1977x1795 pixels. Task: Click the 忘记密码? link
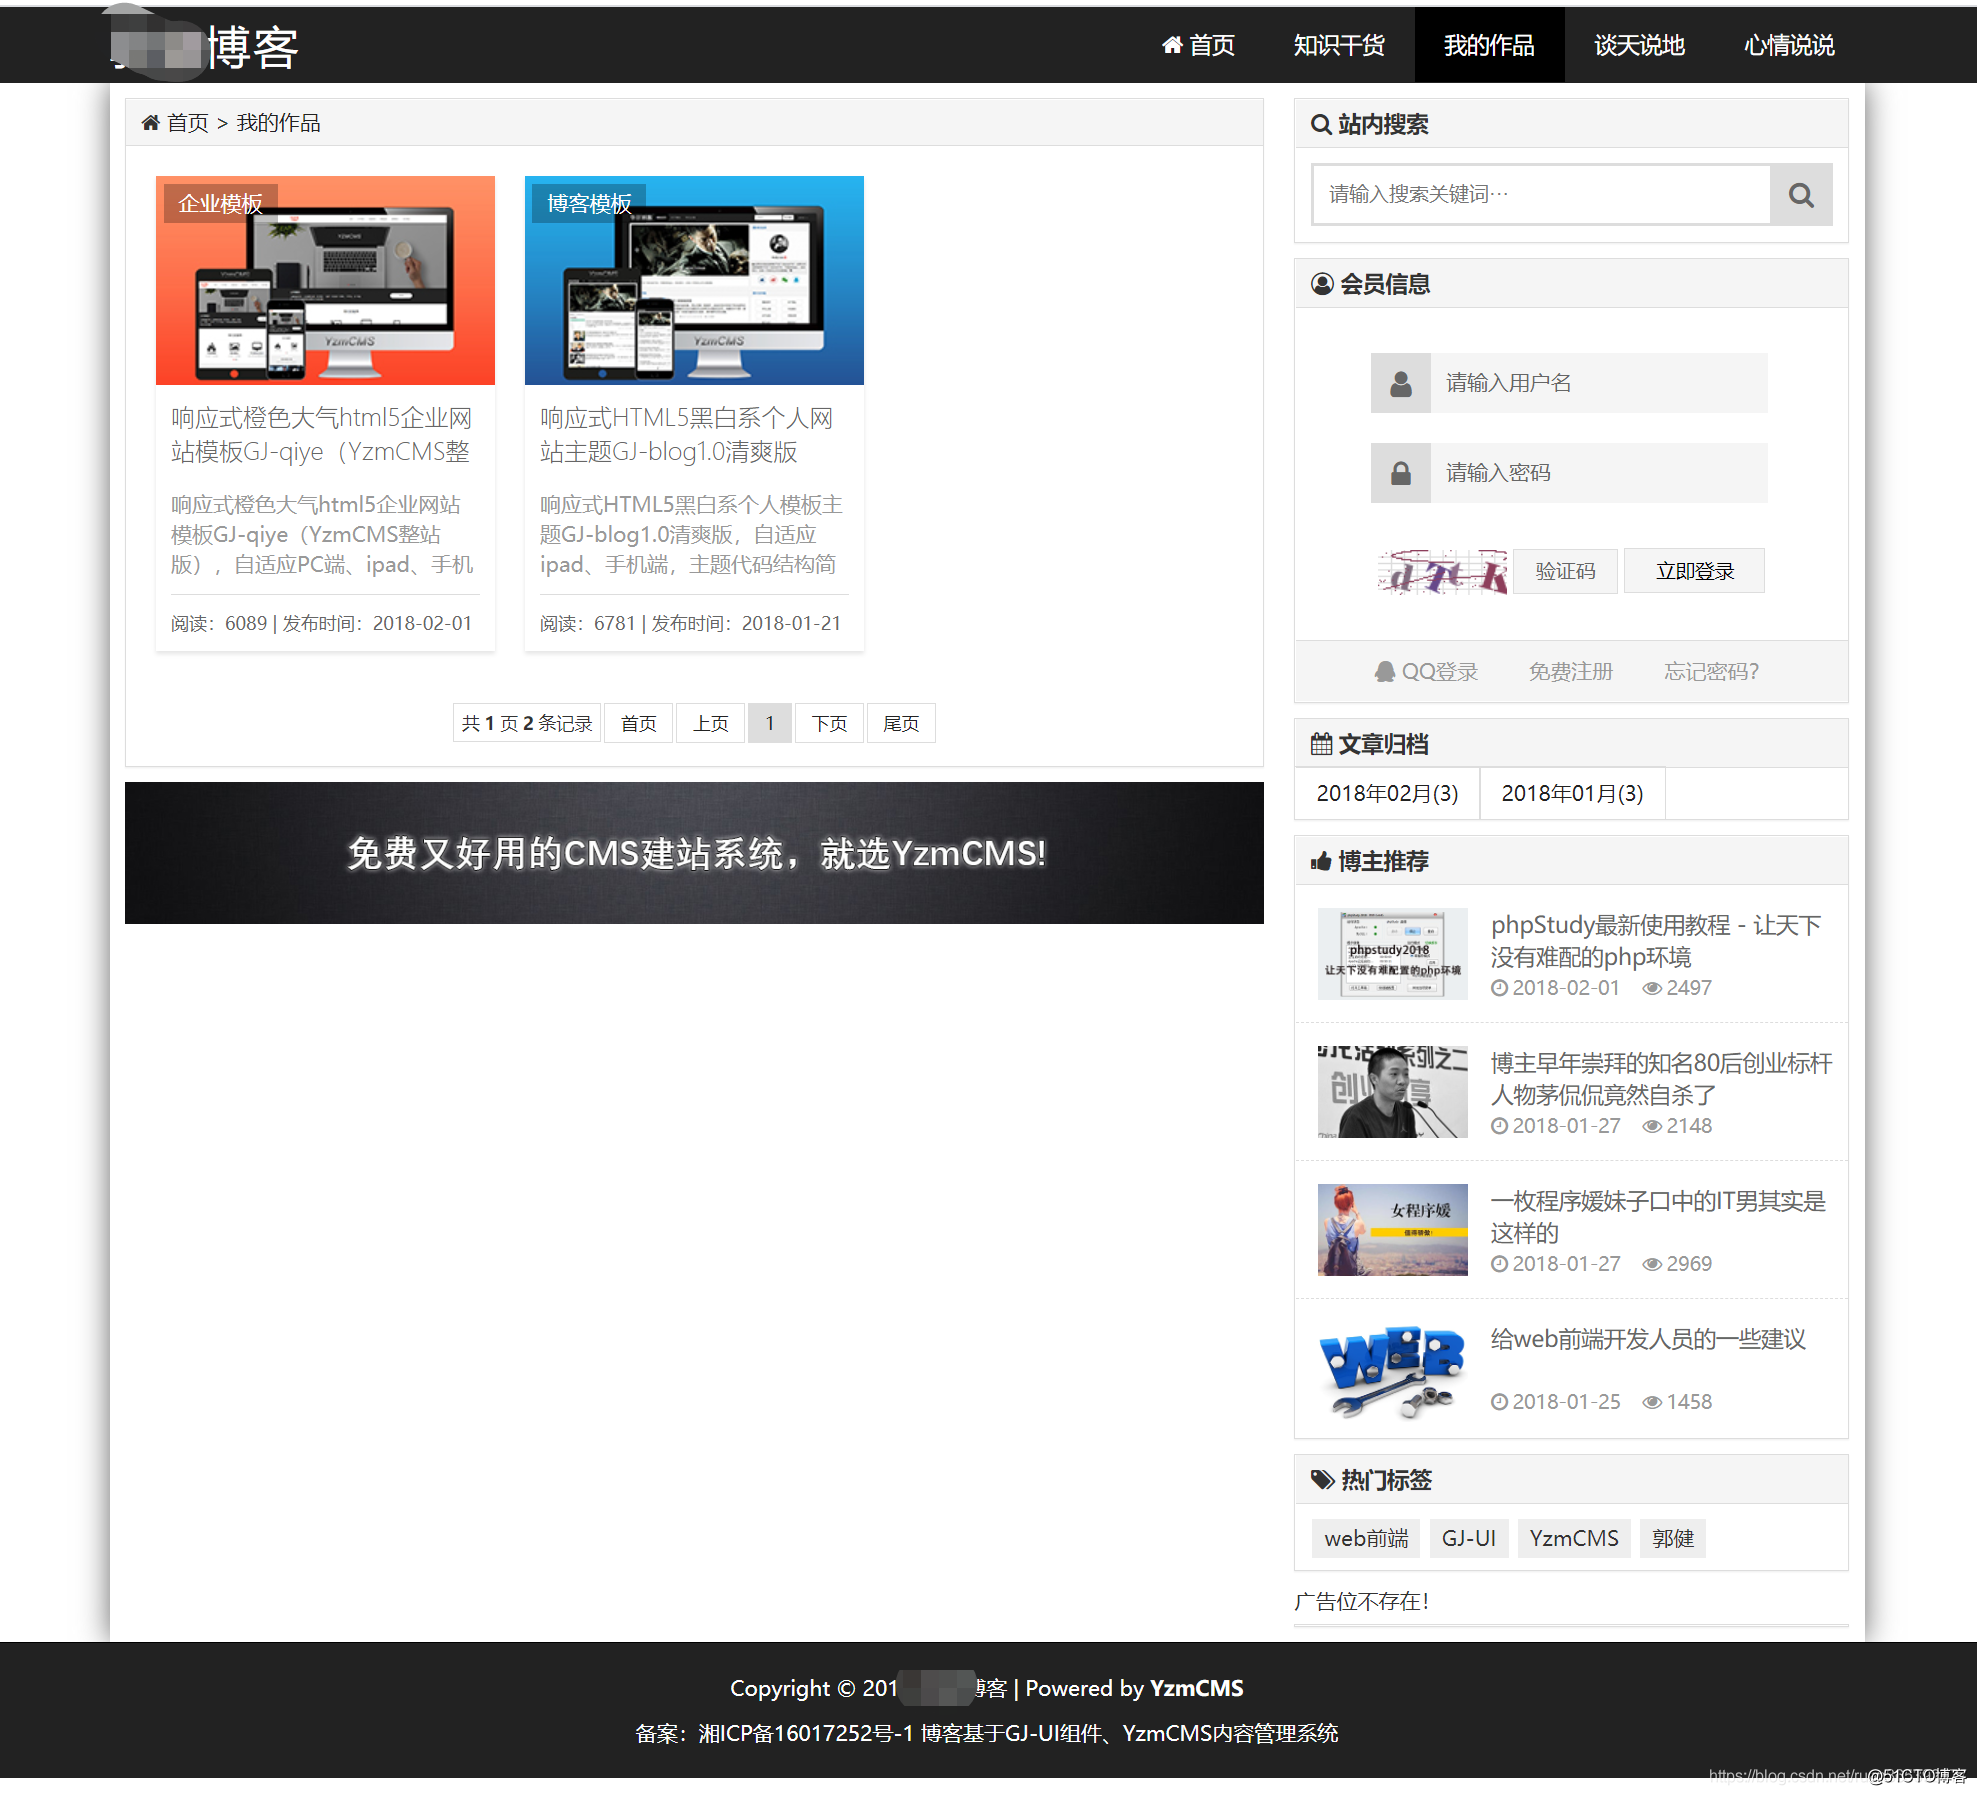click(1710, 672)
